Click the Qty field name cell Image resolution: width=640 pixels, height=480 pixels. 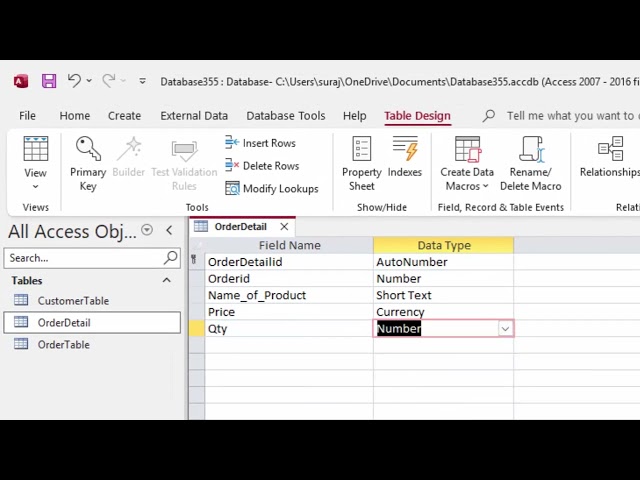[289, 329]
